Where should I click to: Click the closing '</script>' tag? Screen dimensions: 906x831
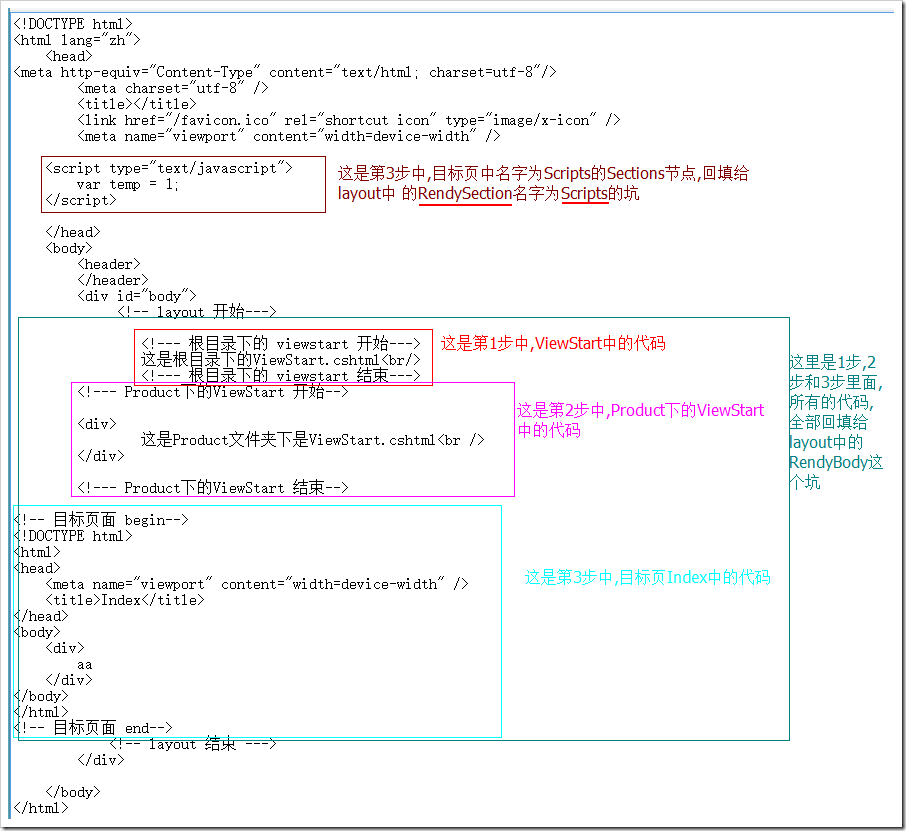81,200
